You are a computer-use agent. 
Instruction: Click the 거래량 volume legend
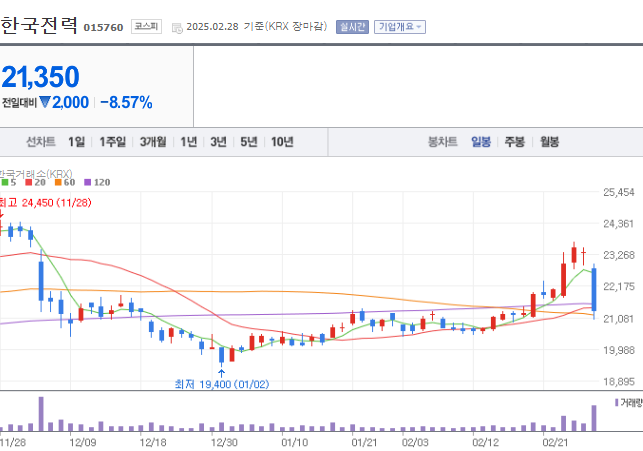click(629, 403)
